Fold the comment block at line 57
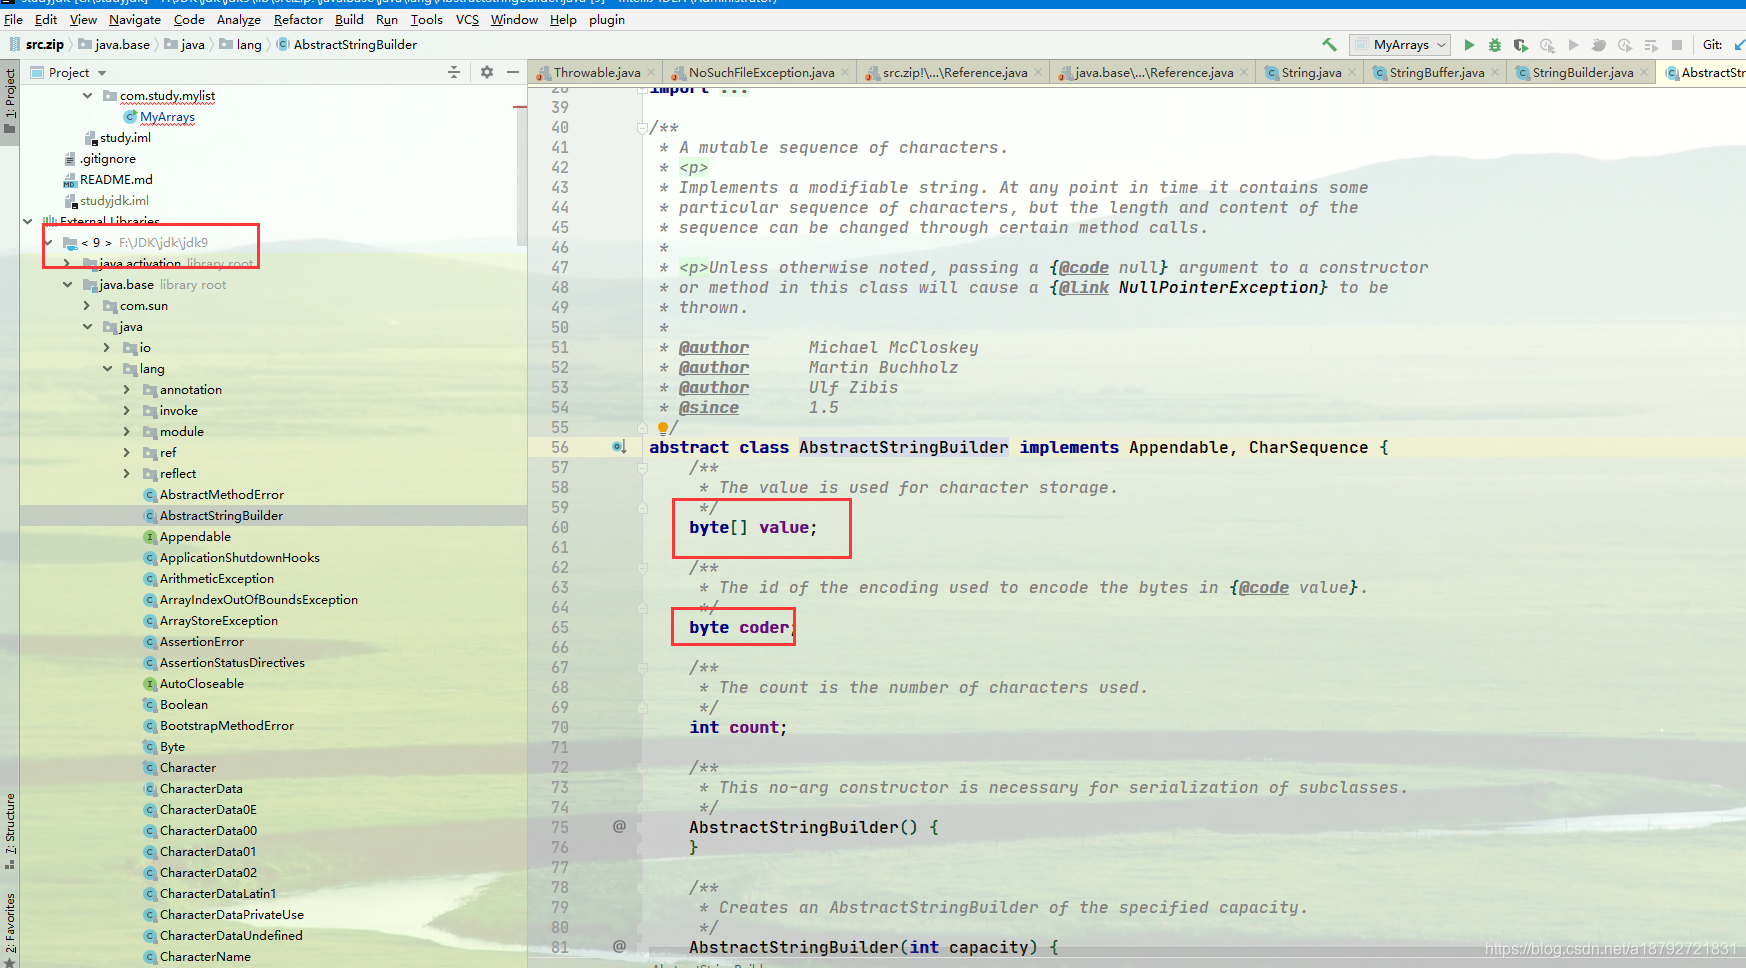 [641, 468]
